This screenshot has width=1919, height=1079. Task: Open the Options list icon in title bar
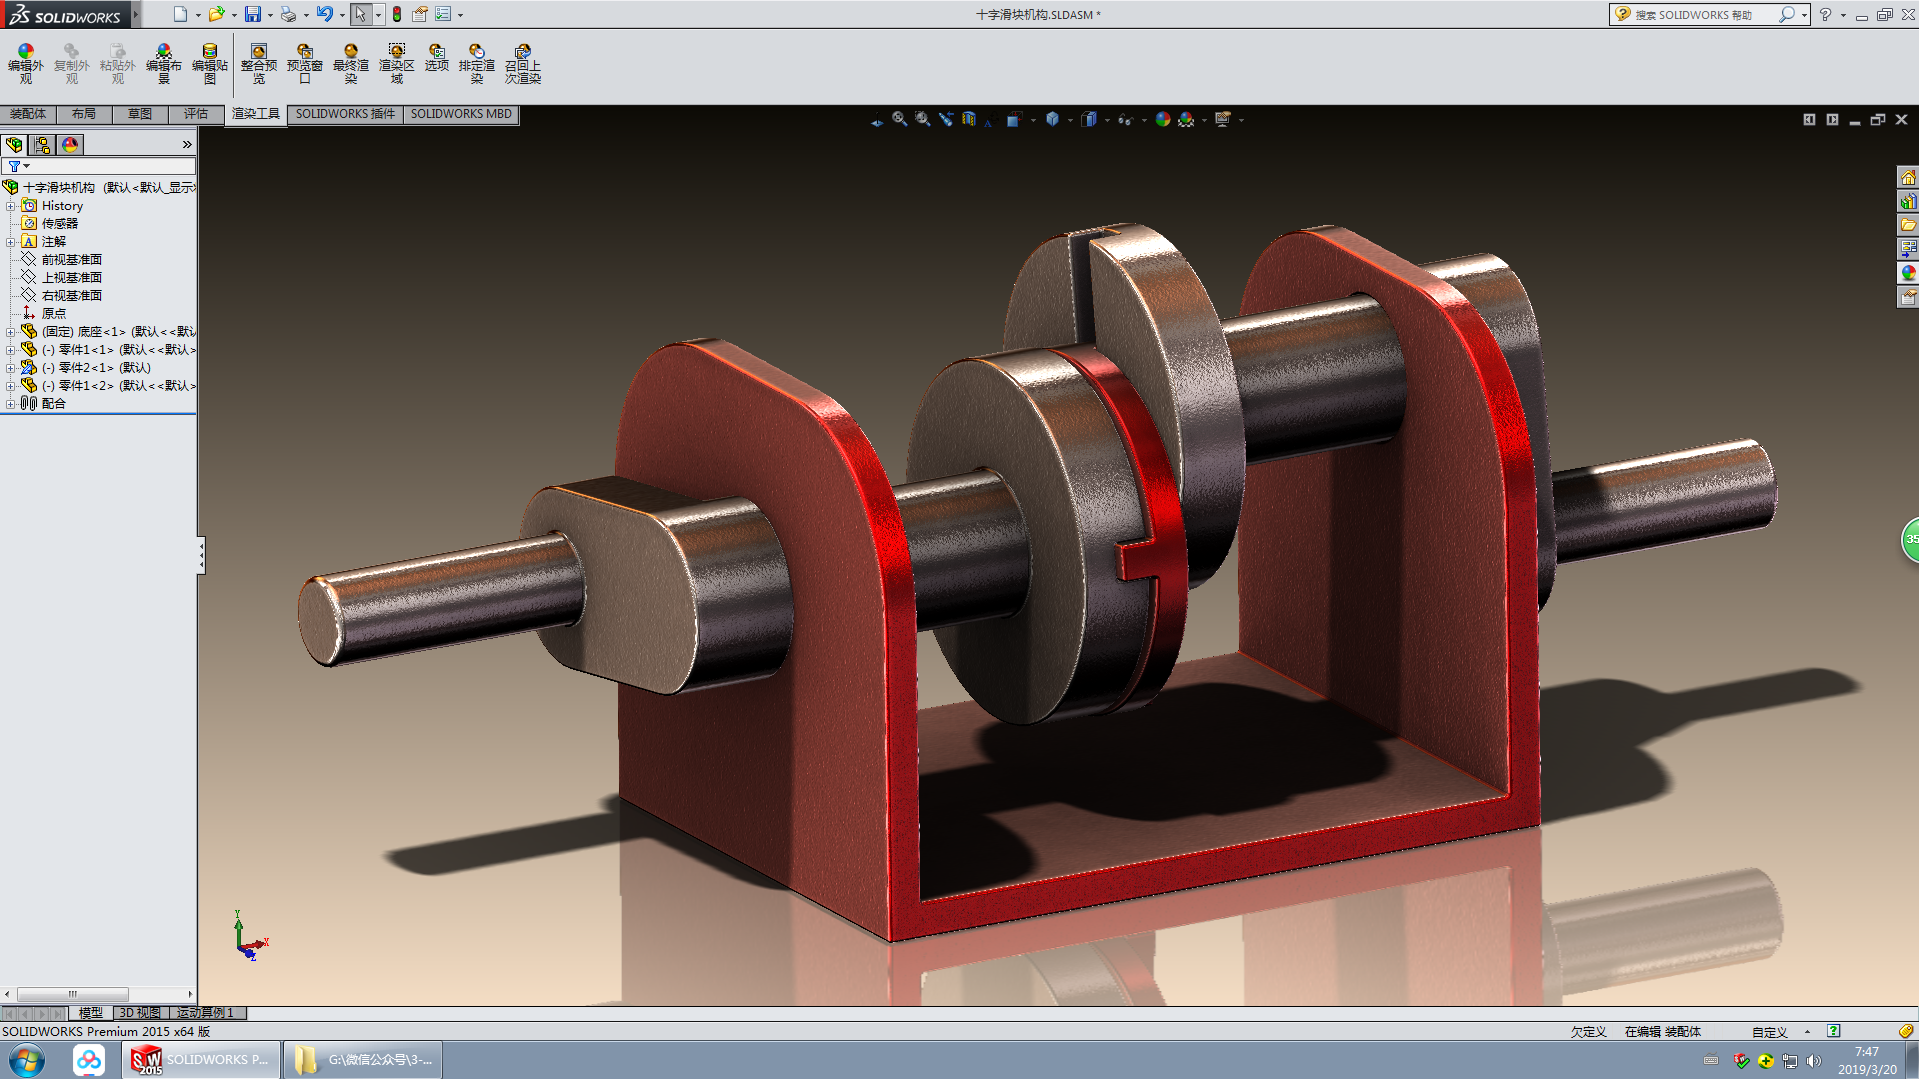[443, 14]
